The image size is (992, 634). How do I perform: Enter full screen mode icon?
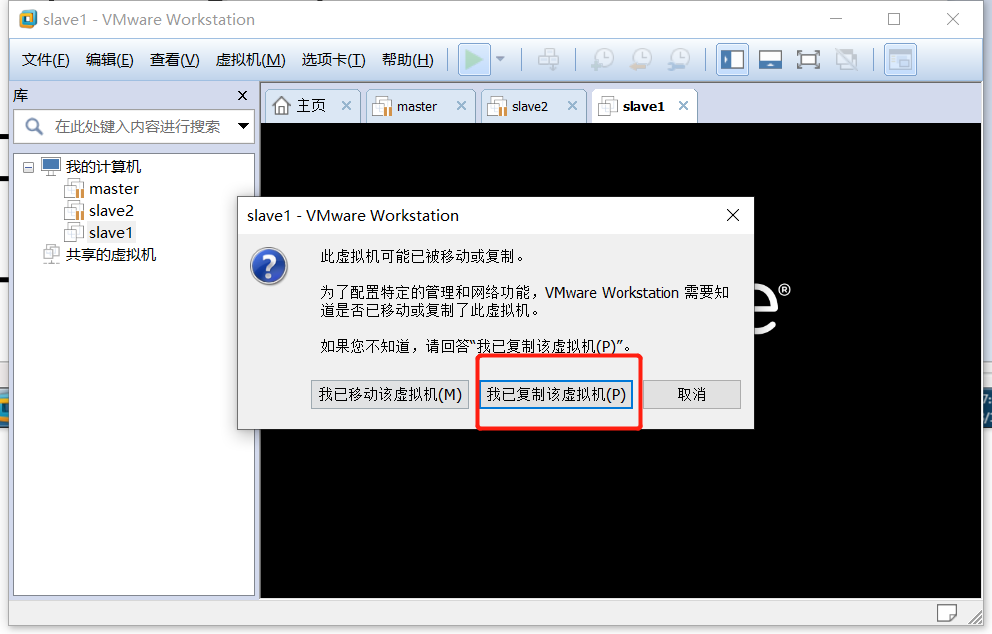[x=808, y=59]
